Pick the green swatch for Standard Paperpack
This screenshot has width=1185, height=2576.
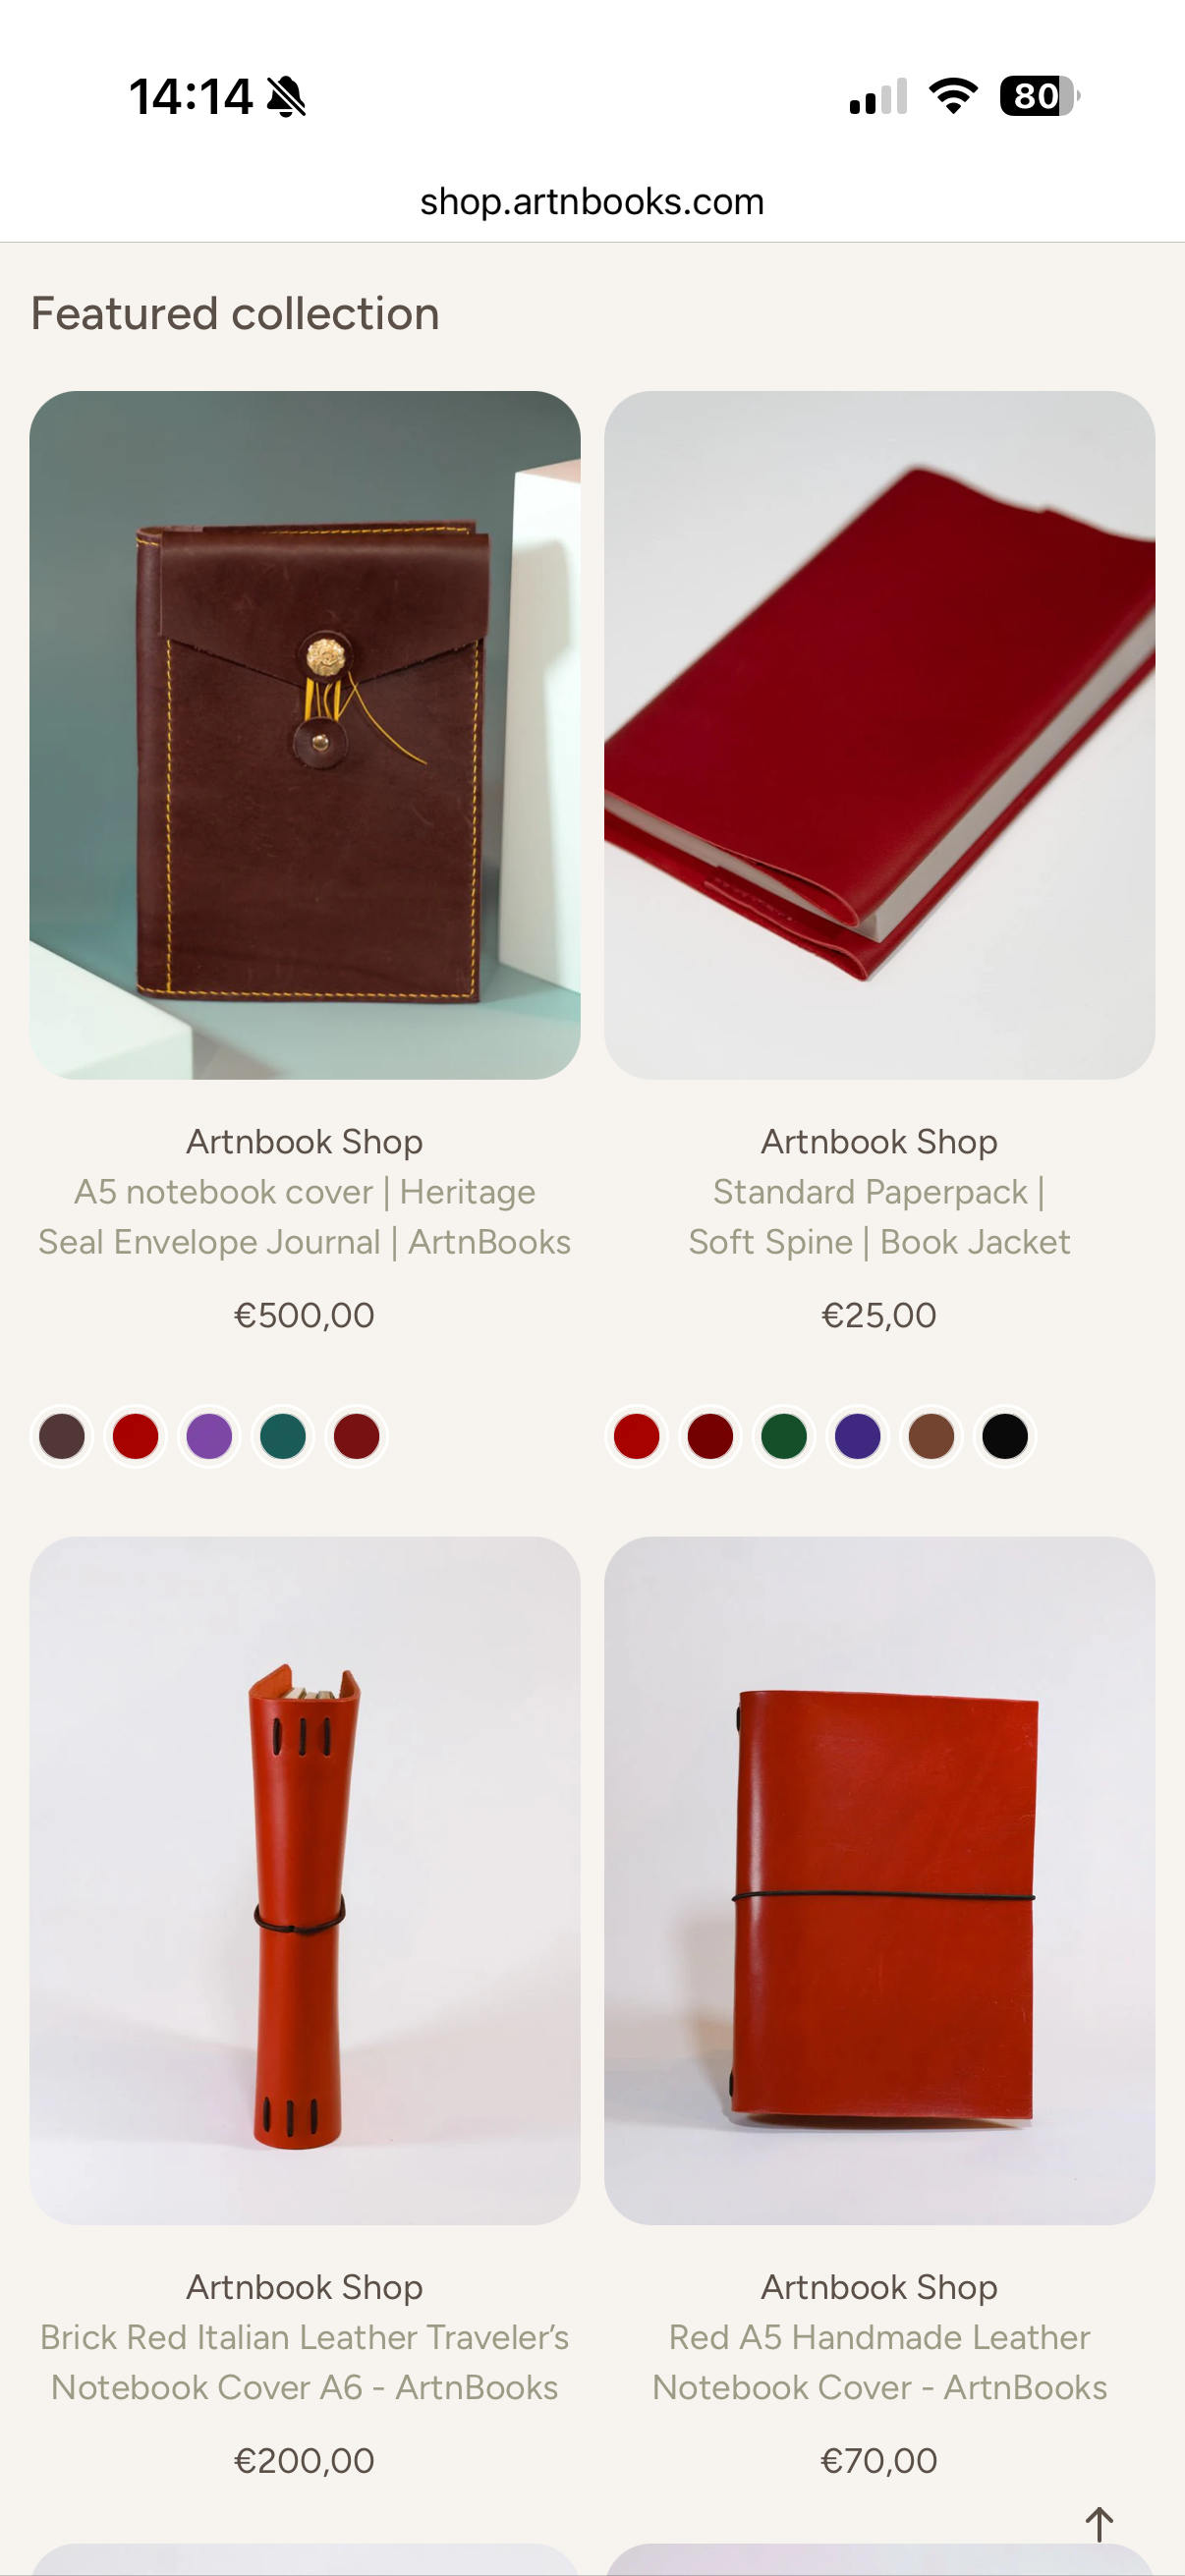tap(784, 1437)
